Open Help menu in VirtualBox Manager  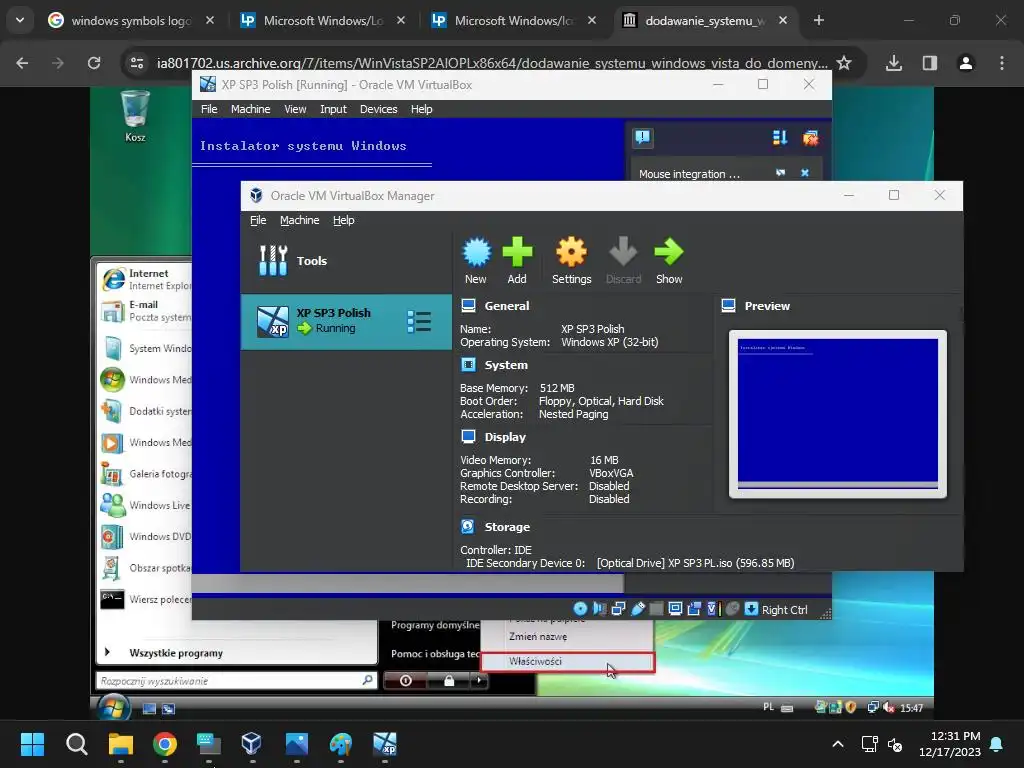pyautogui.click(x=344, y=220)
